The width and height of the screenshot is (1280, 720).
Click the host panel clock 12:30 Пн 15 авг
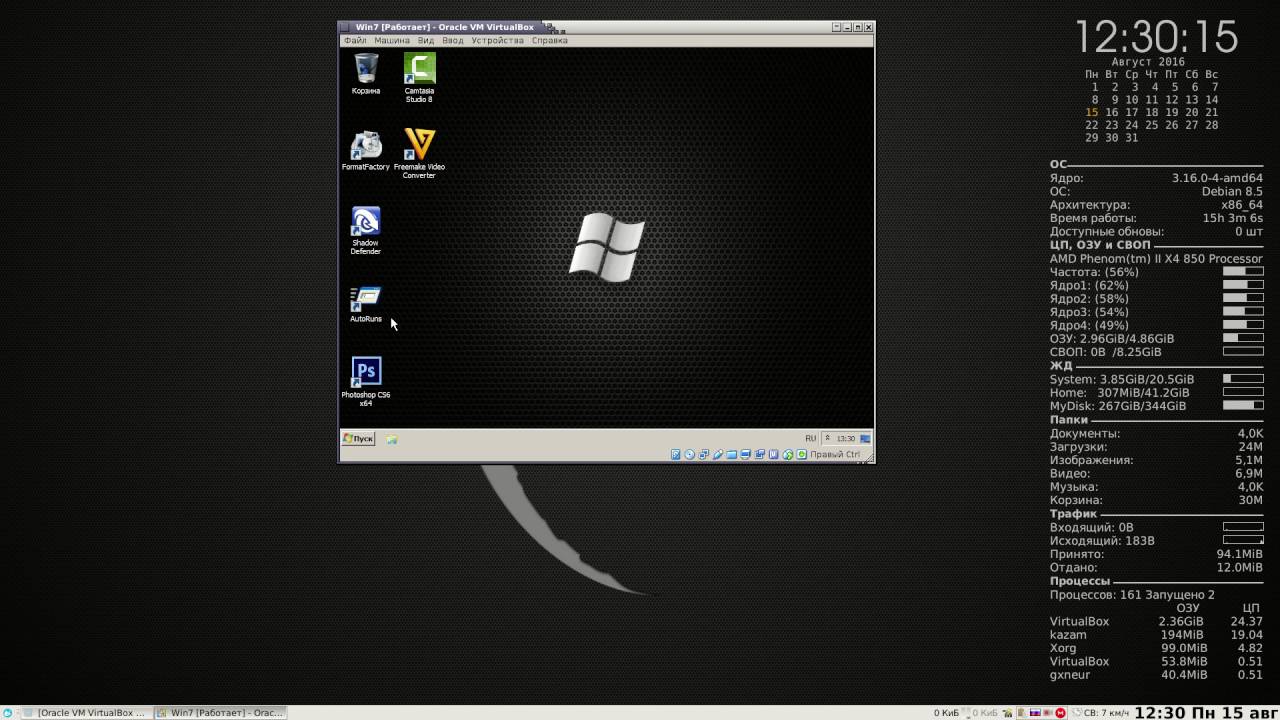point(1206,713)
